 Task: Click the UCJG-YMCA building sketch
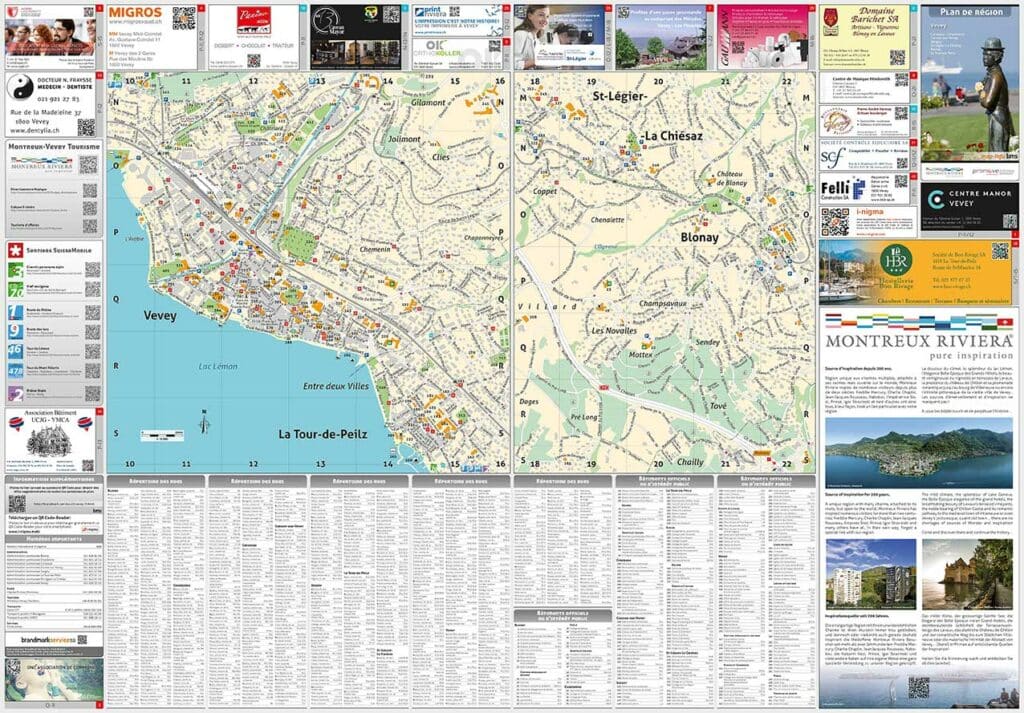pos(50,443)
